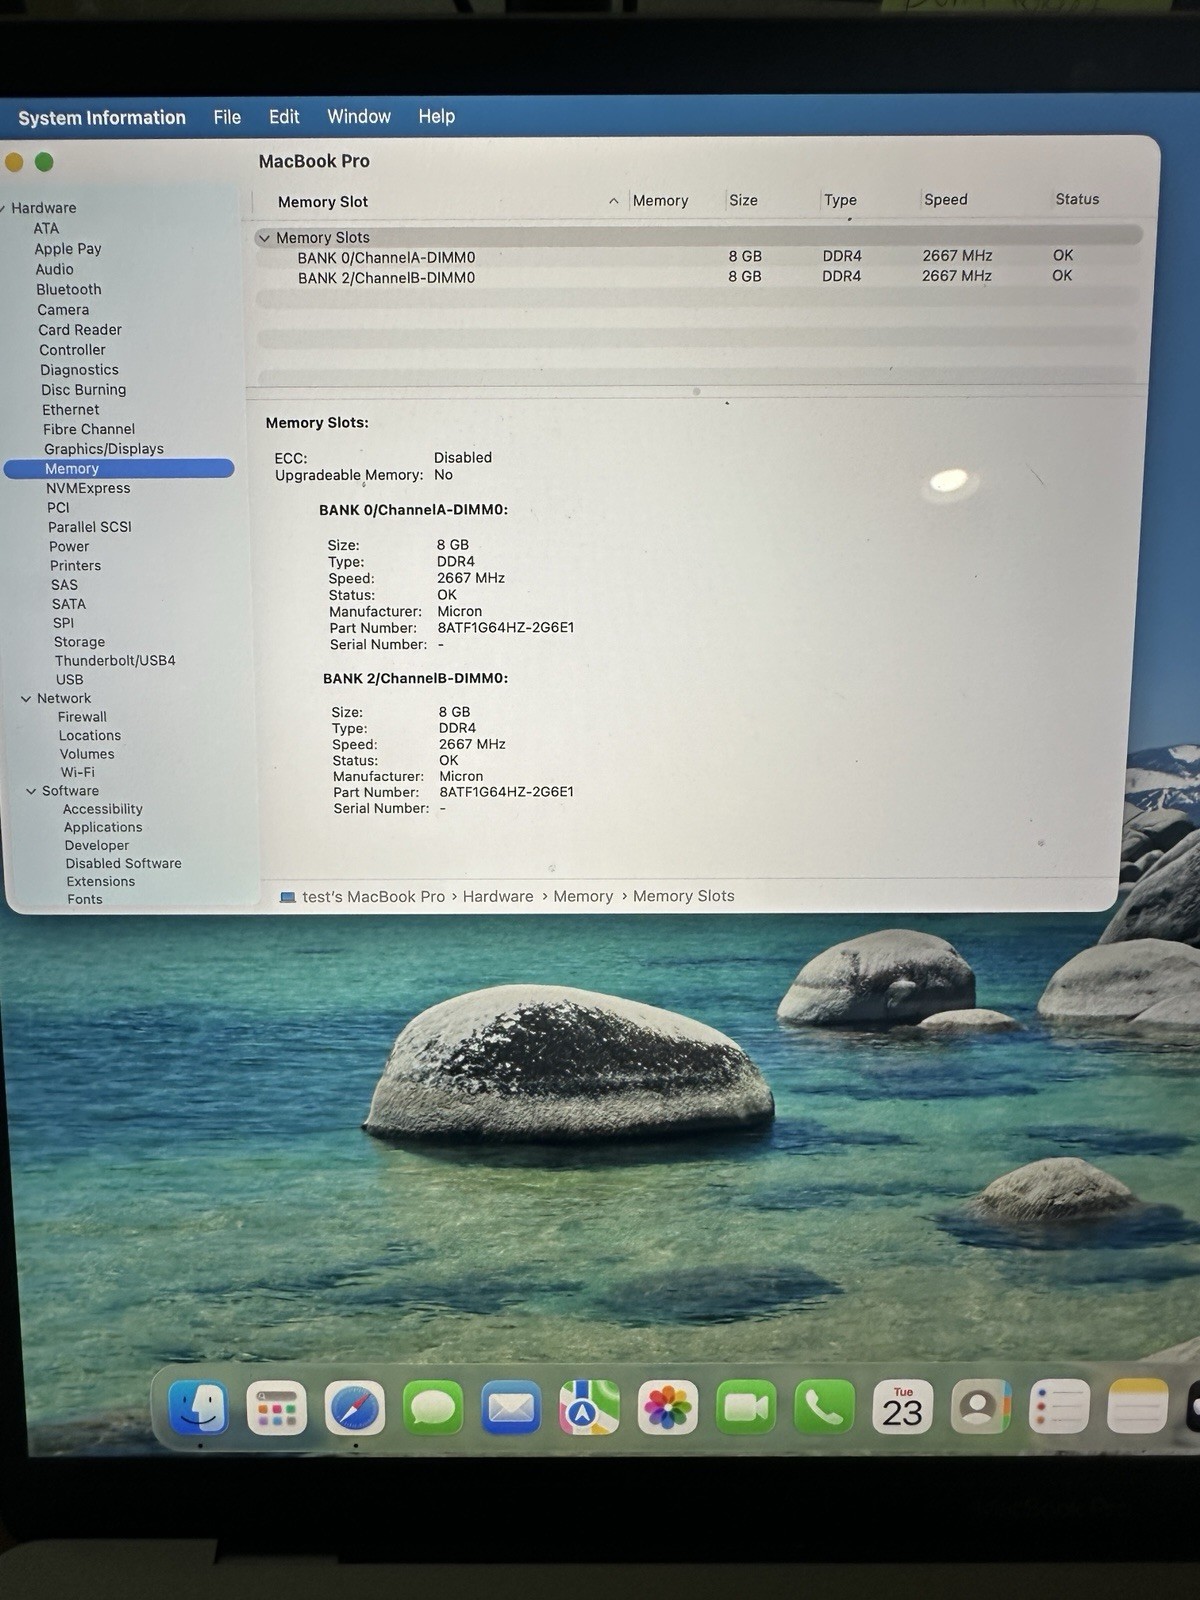Image resolution: width=1200 pixels, height=1600 pixels.
Task: Collapse the Software sidebar section
Action: point(31,791)
